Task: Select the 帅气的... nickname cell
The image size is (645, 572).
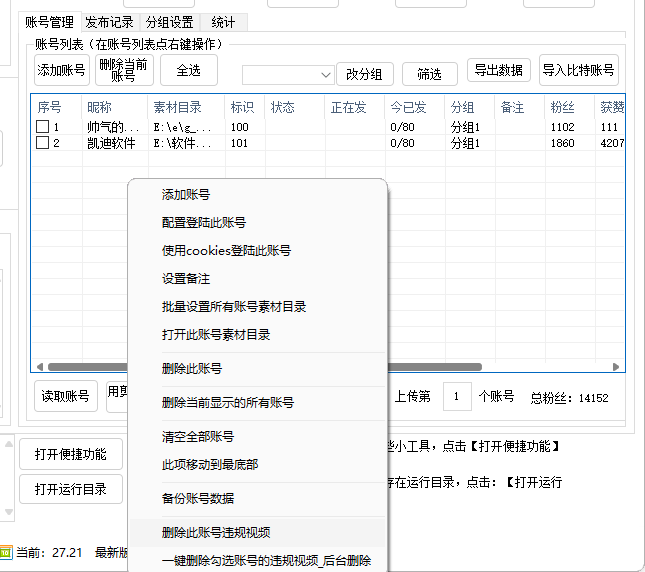Action: click(115, 127)
